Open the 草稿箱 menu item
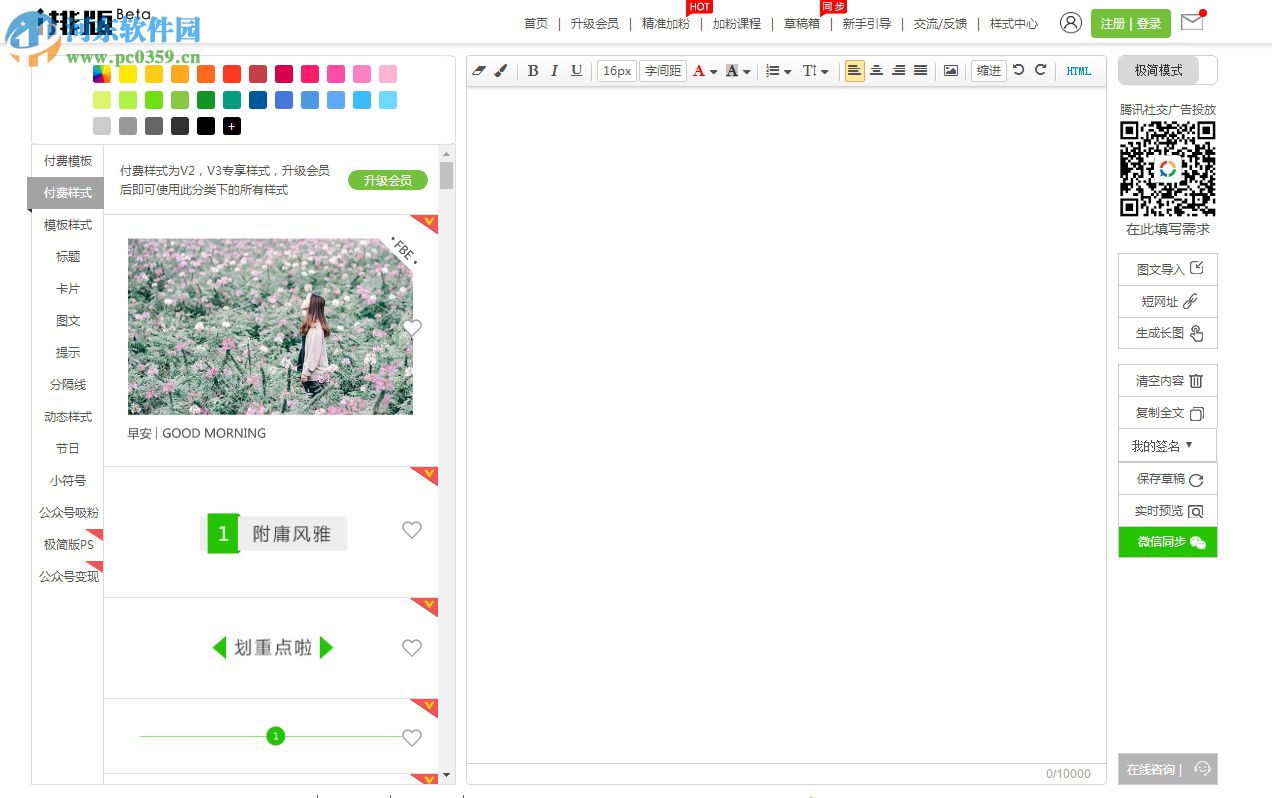Viewport: 1272px width, 798px height. click(x=801, y=23)
